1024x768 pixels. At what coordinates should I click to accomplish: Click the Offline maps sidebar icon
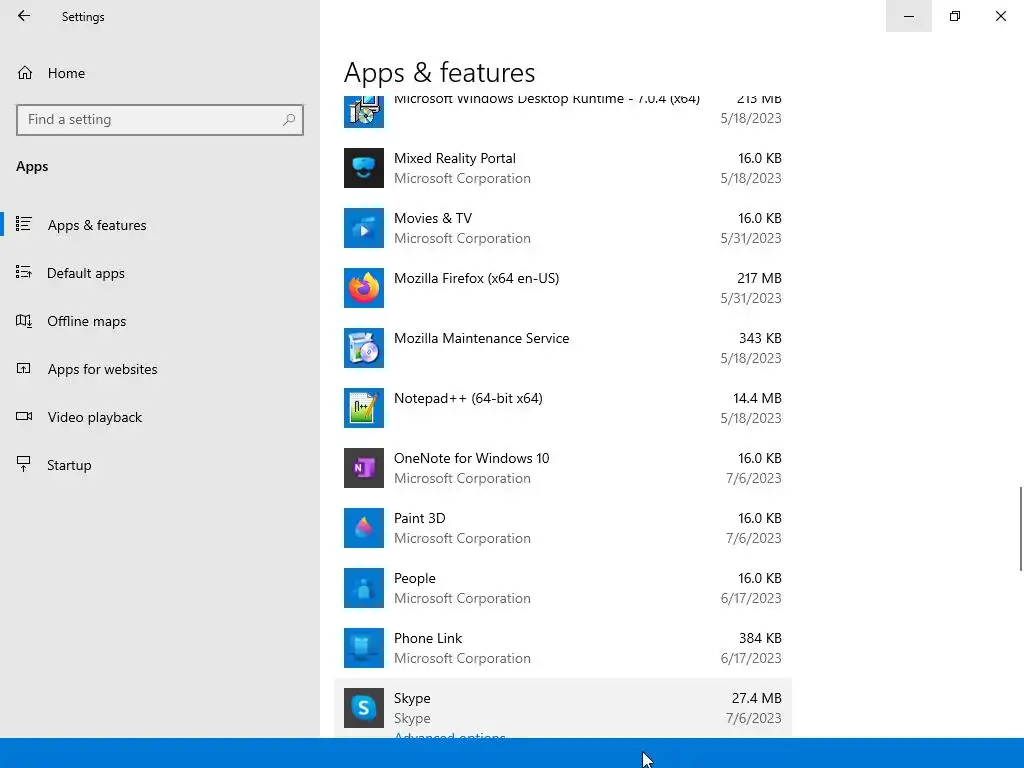point(24,321)
